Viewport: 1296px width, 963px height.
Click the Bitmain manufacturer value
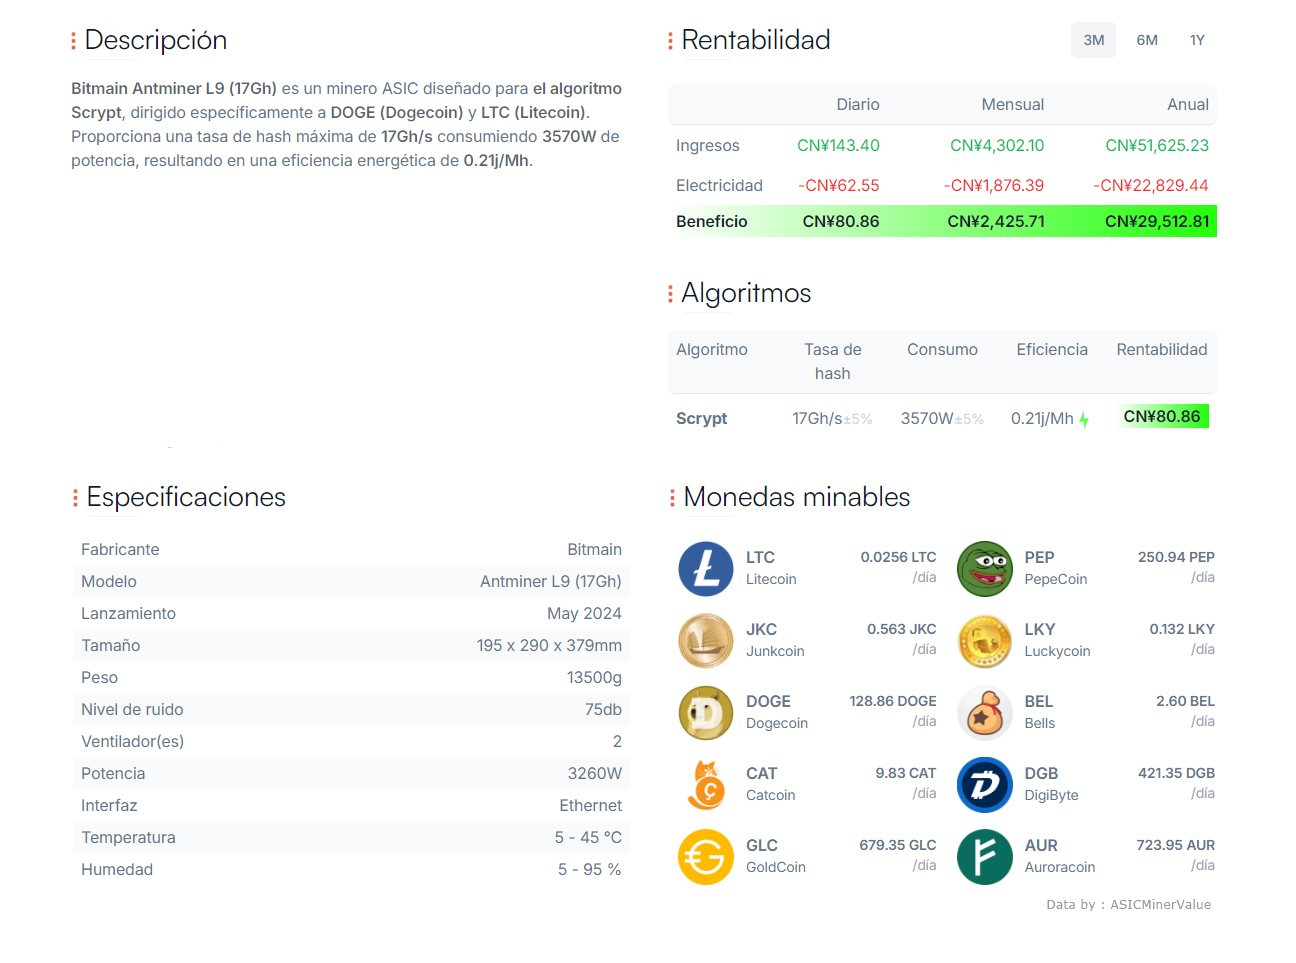(x=594, y=549)
